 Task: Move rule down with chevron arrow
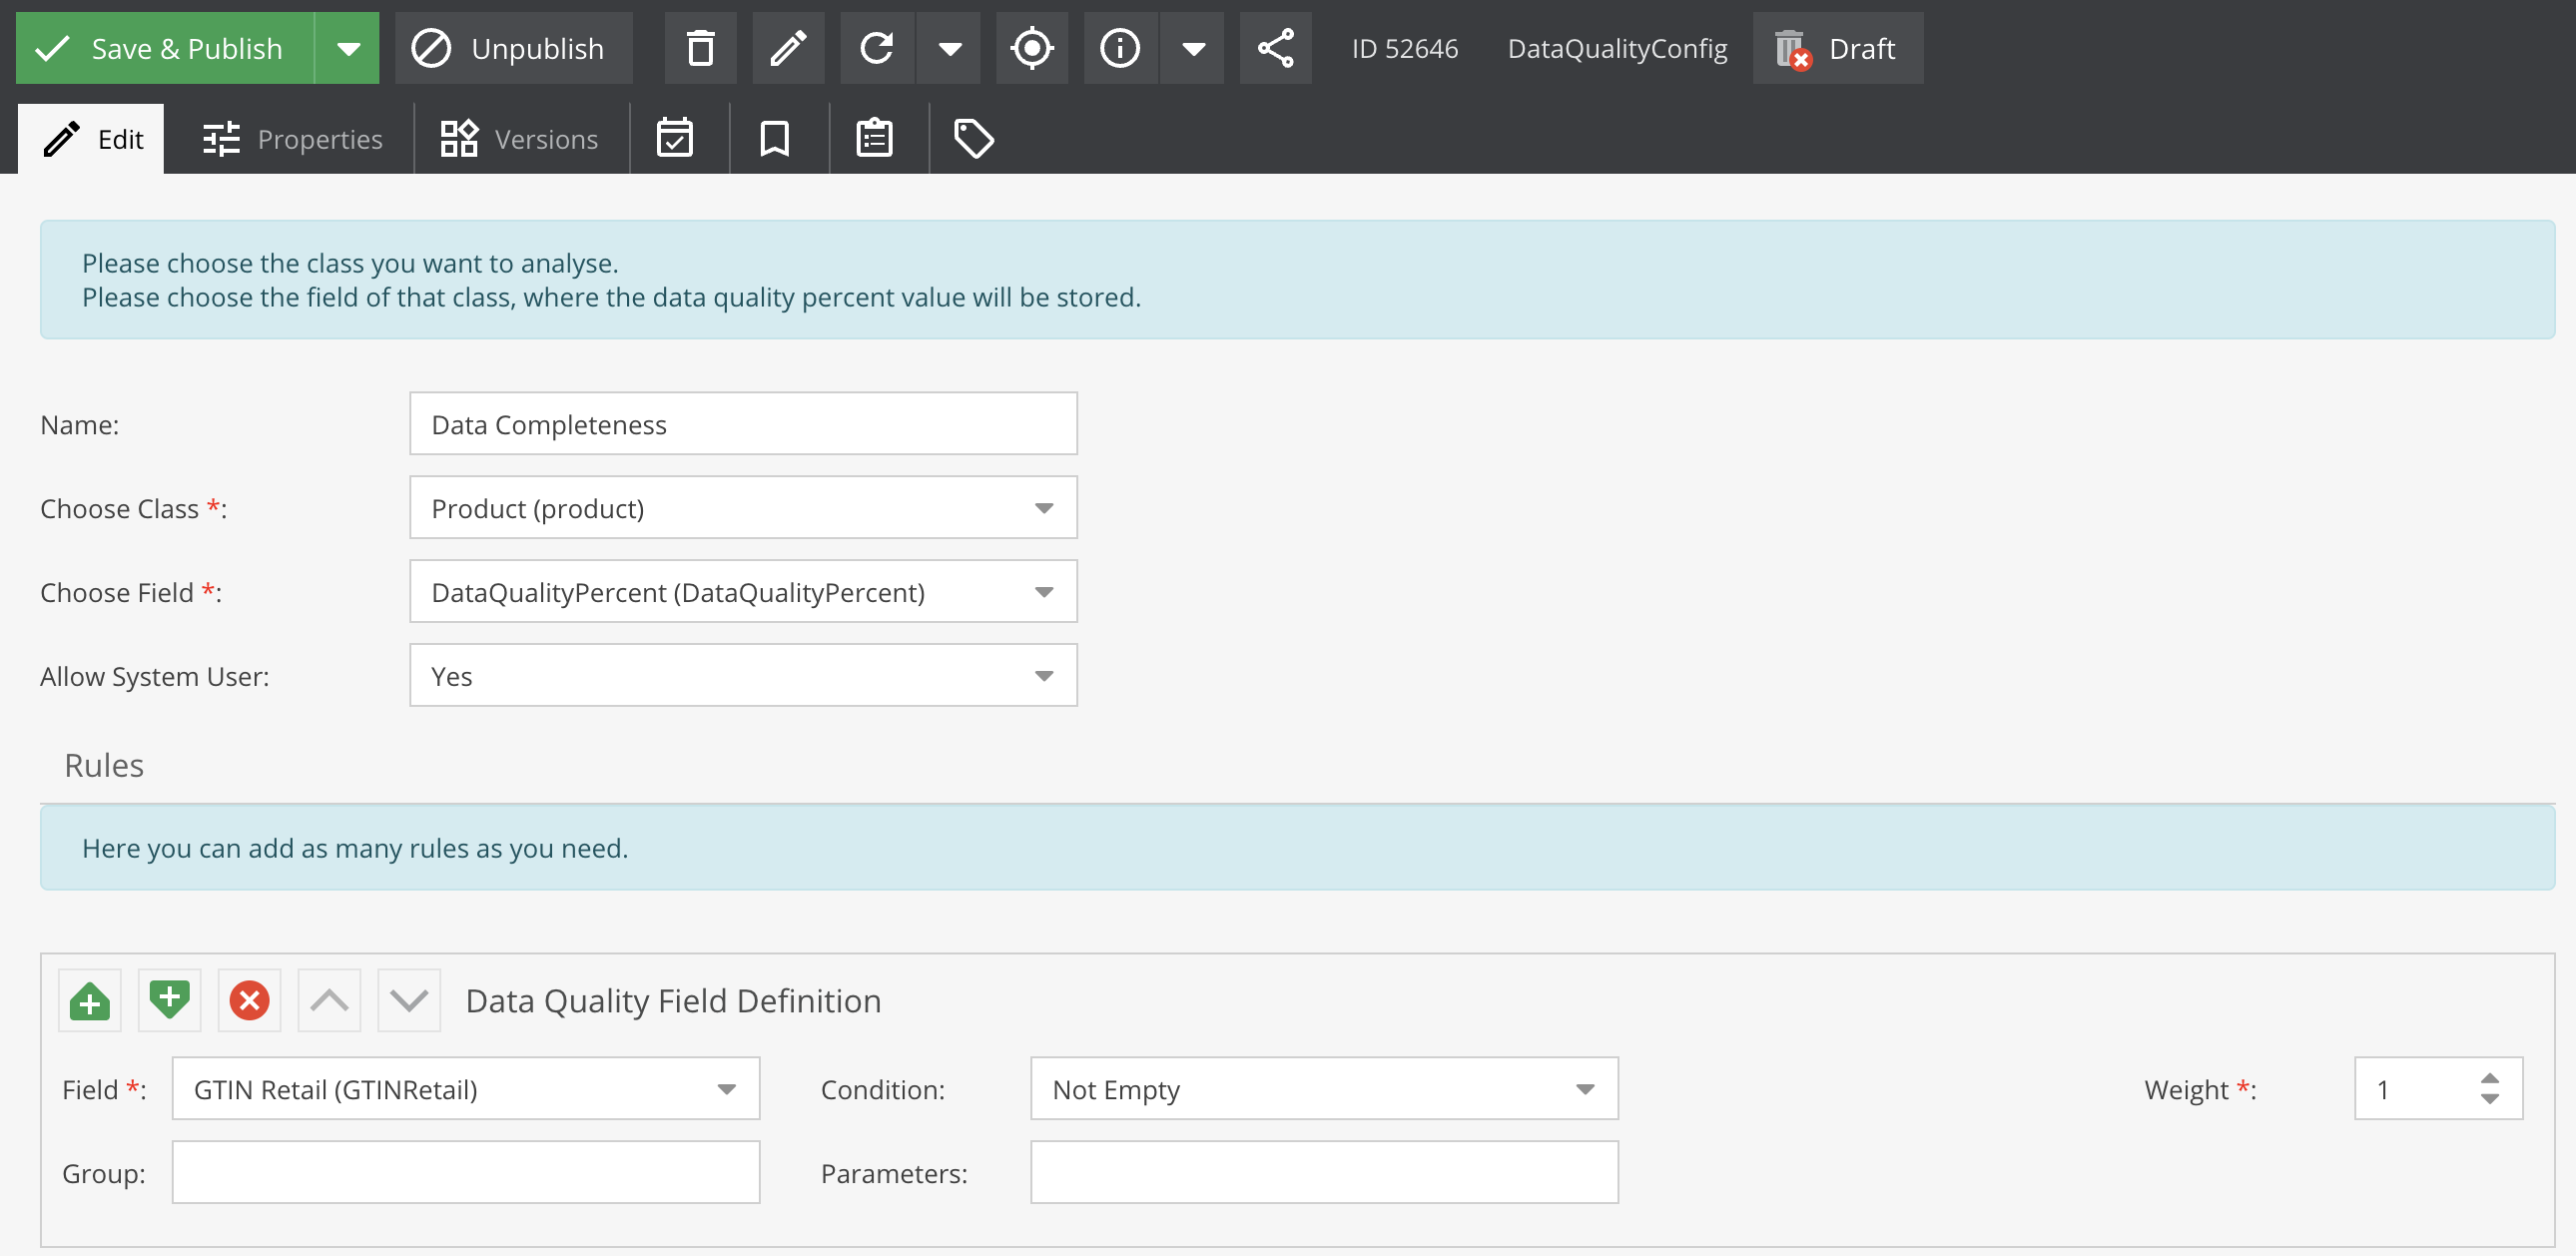tap(409, 1000)
